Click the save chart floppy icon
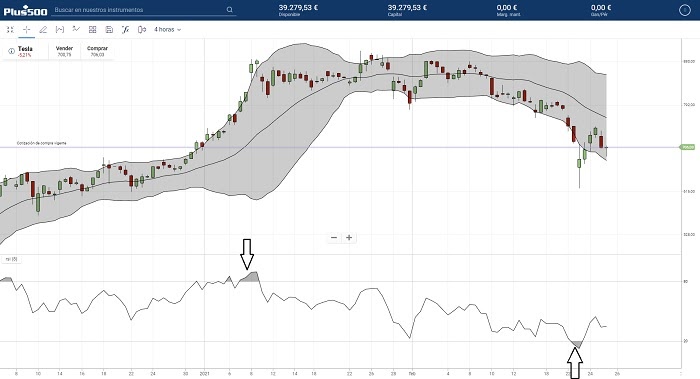Viewport: 700px width, 379px height. click(x=109, y=29)
